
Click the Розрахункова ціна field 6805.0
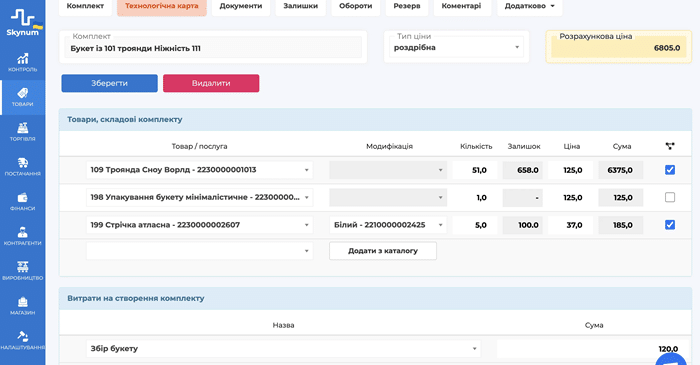(618, 48)
